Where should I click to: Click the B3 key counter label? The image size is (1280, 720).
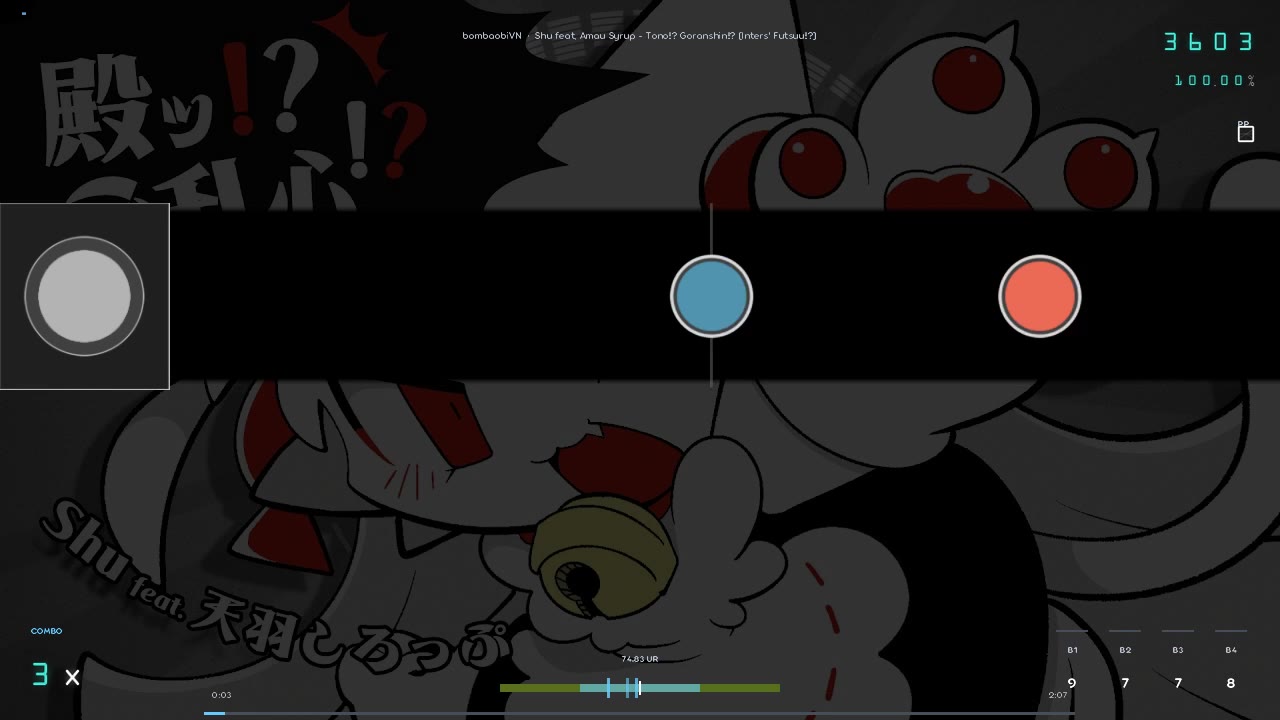coord(1178,650)
